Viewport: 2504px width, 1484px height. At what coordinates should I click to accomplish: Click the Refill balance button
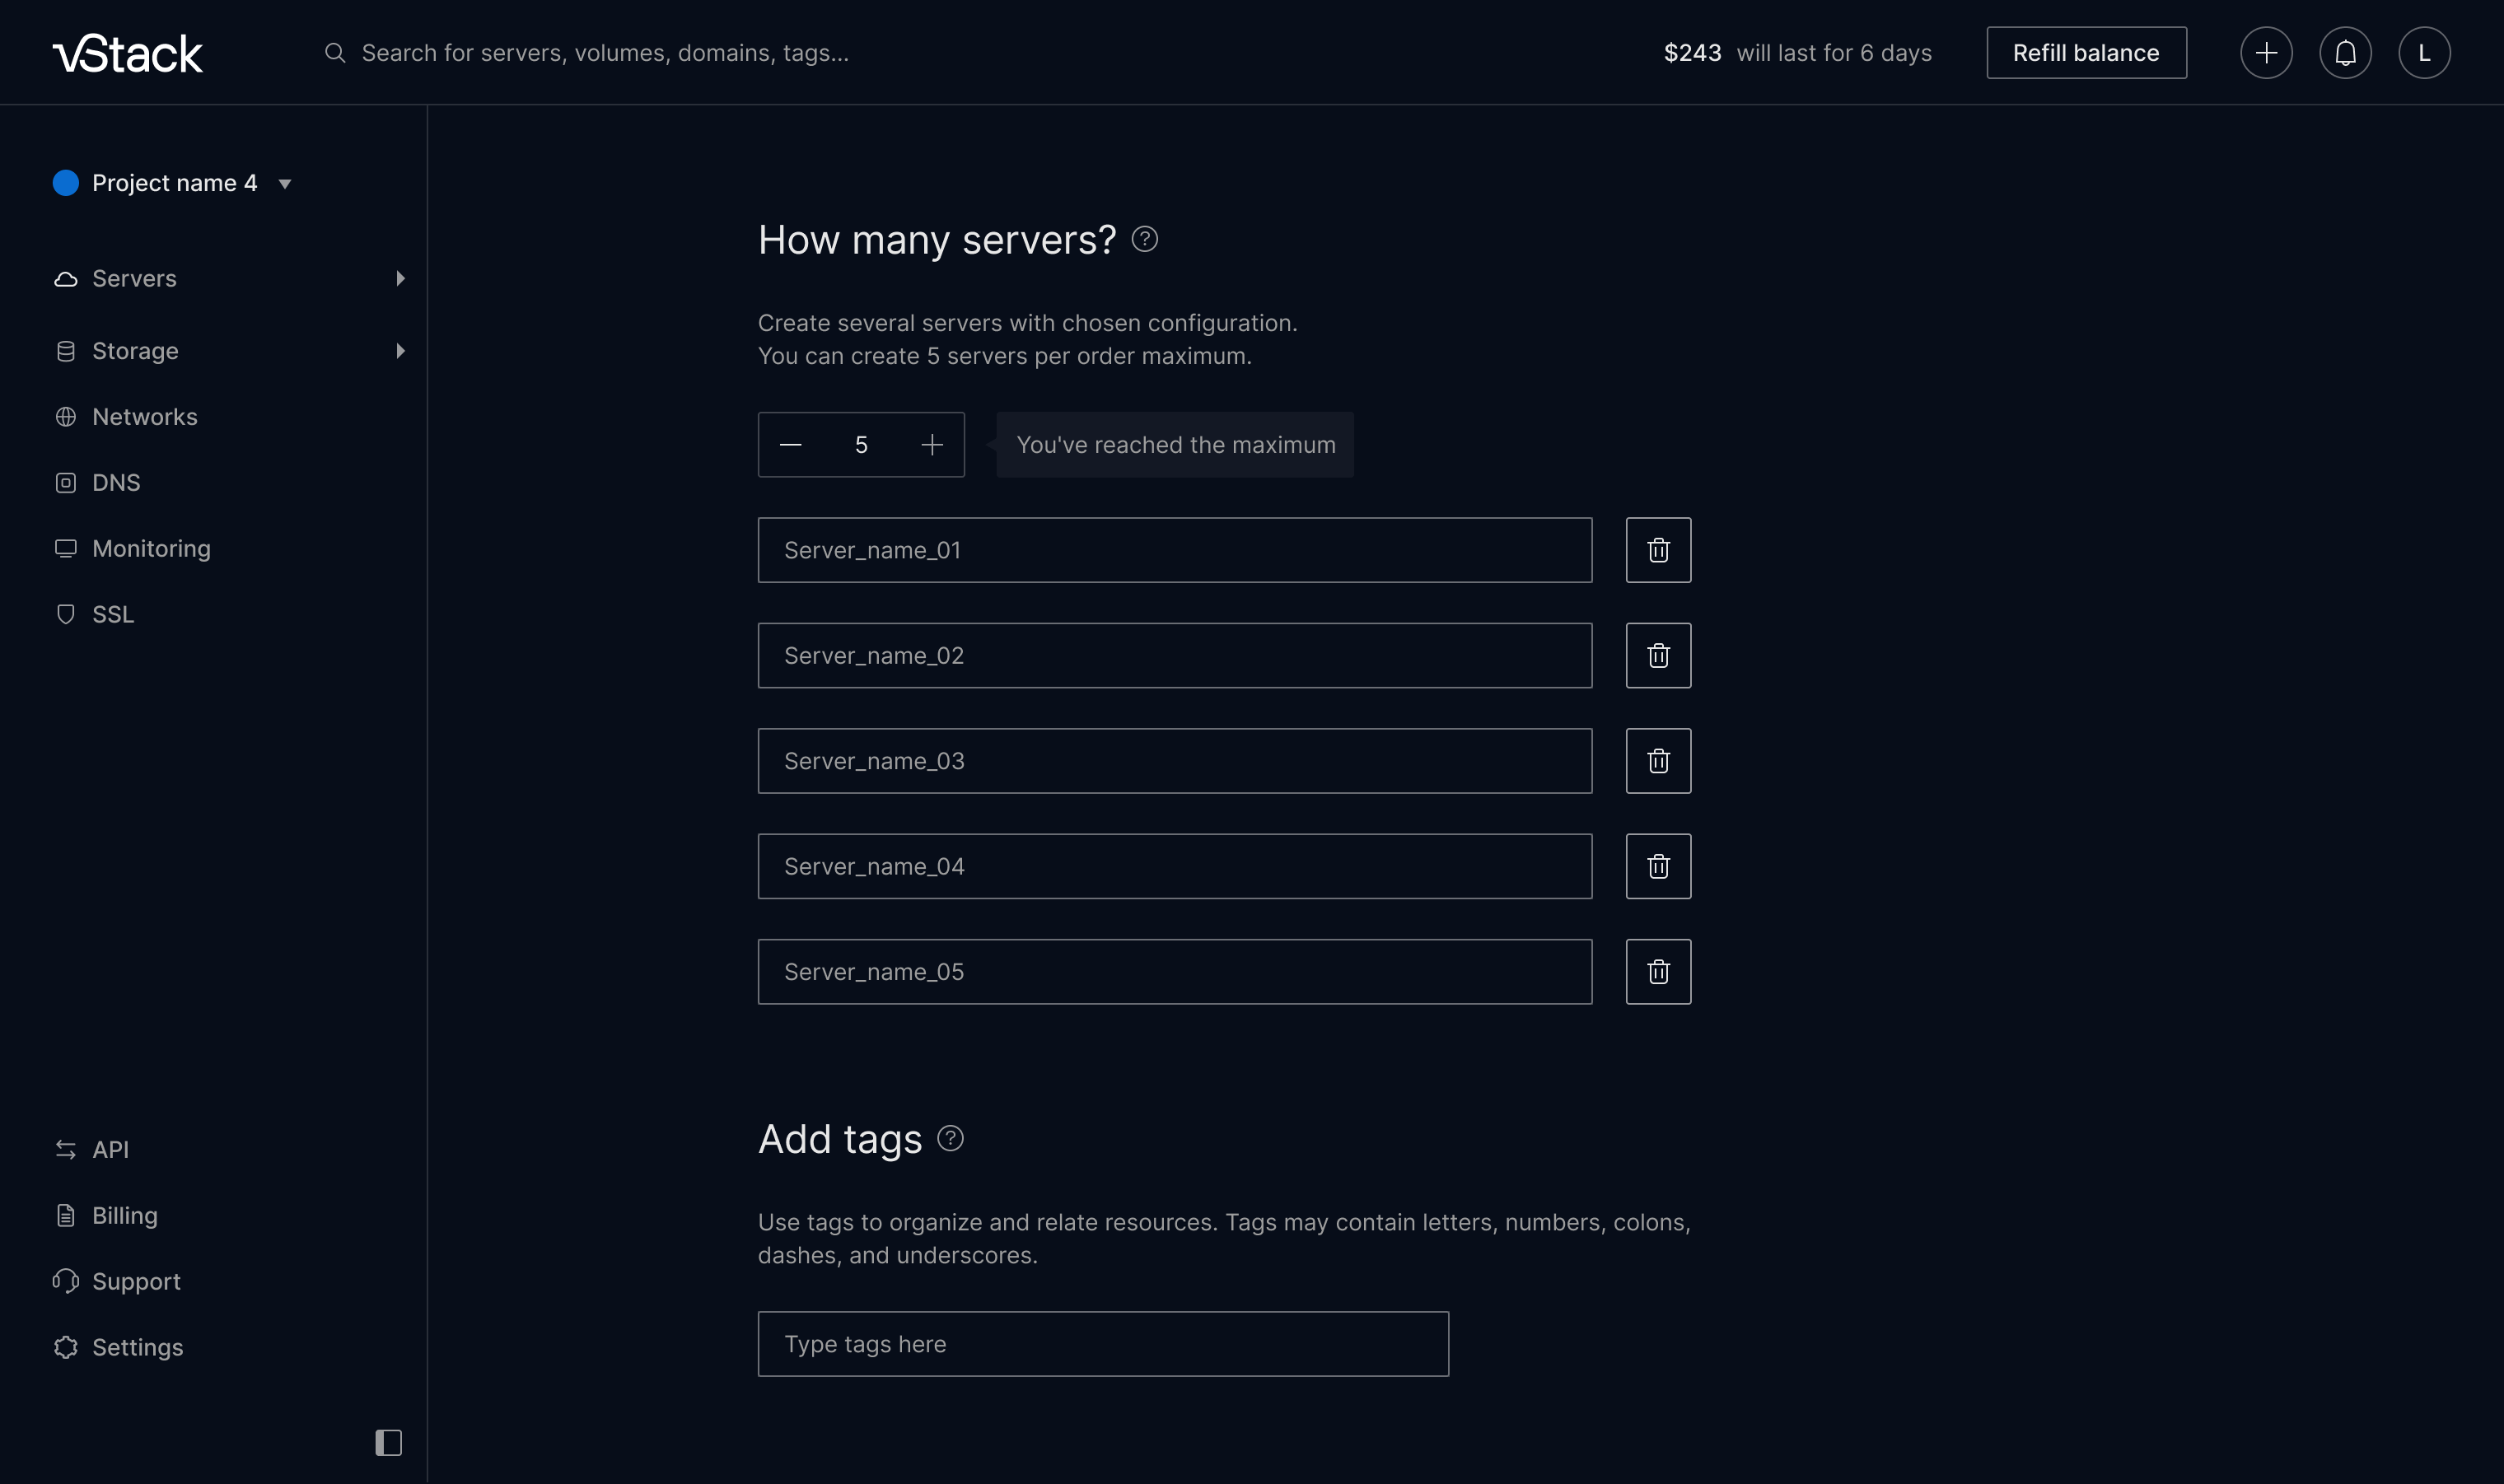[x=2086, y=53]
